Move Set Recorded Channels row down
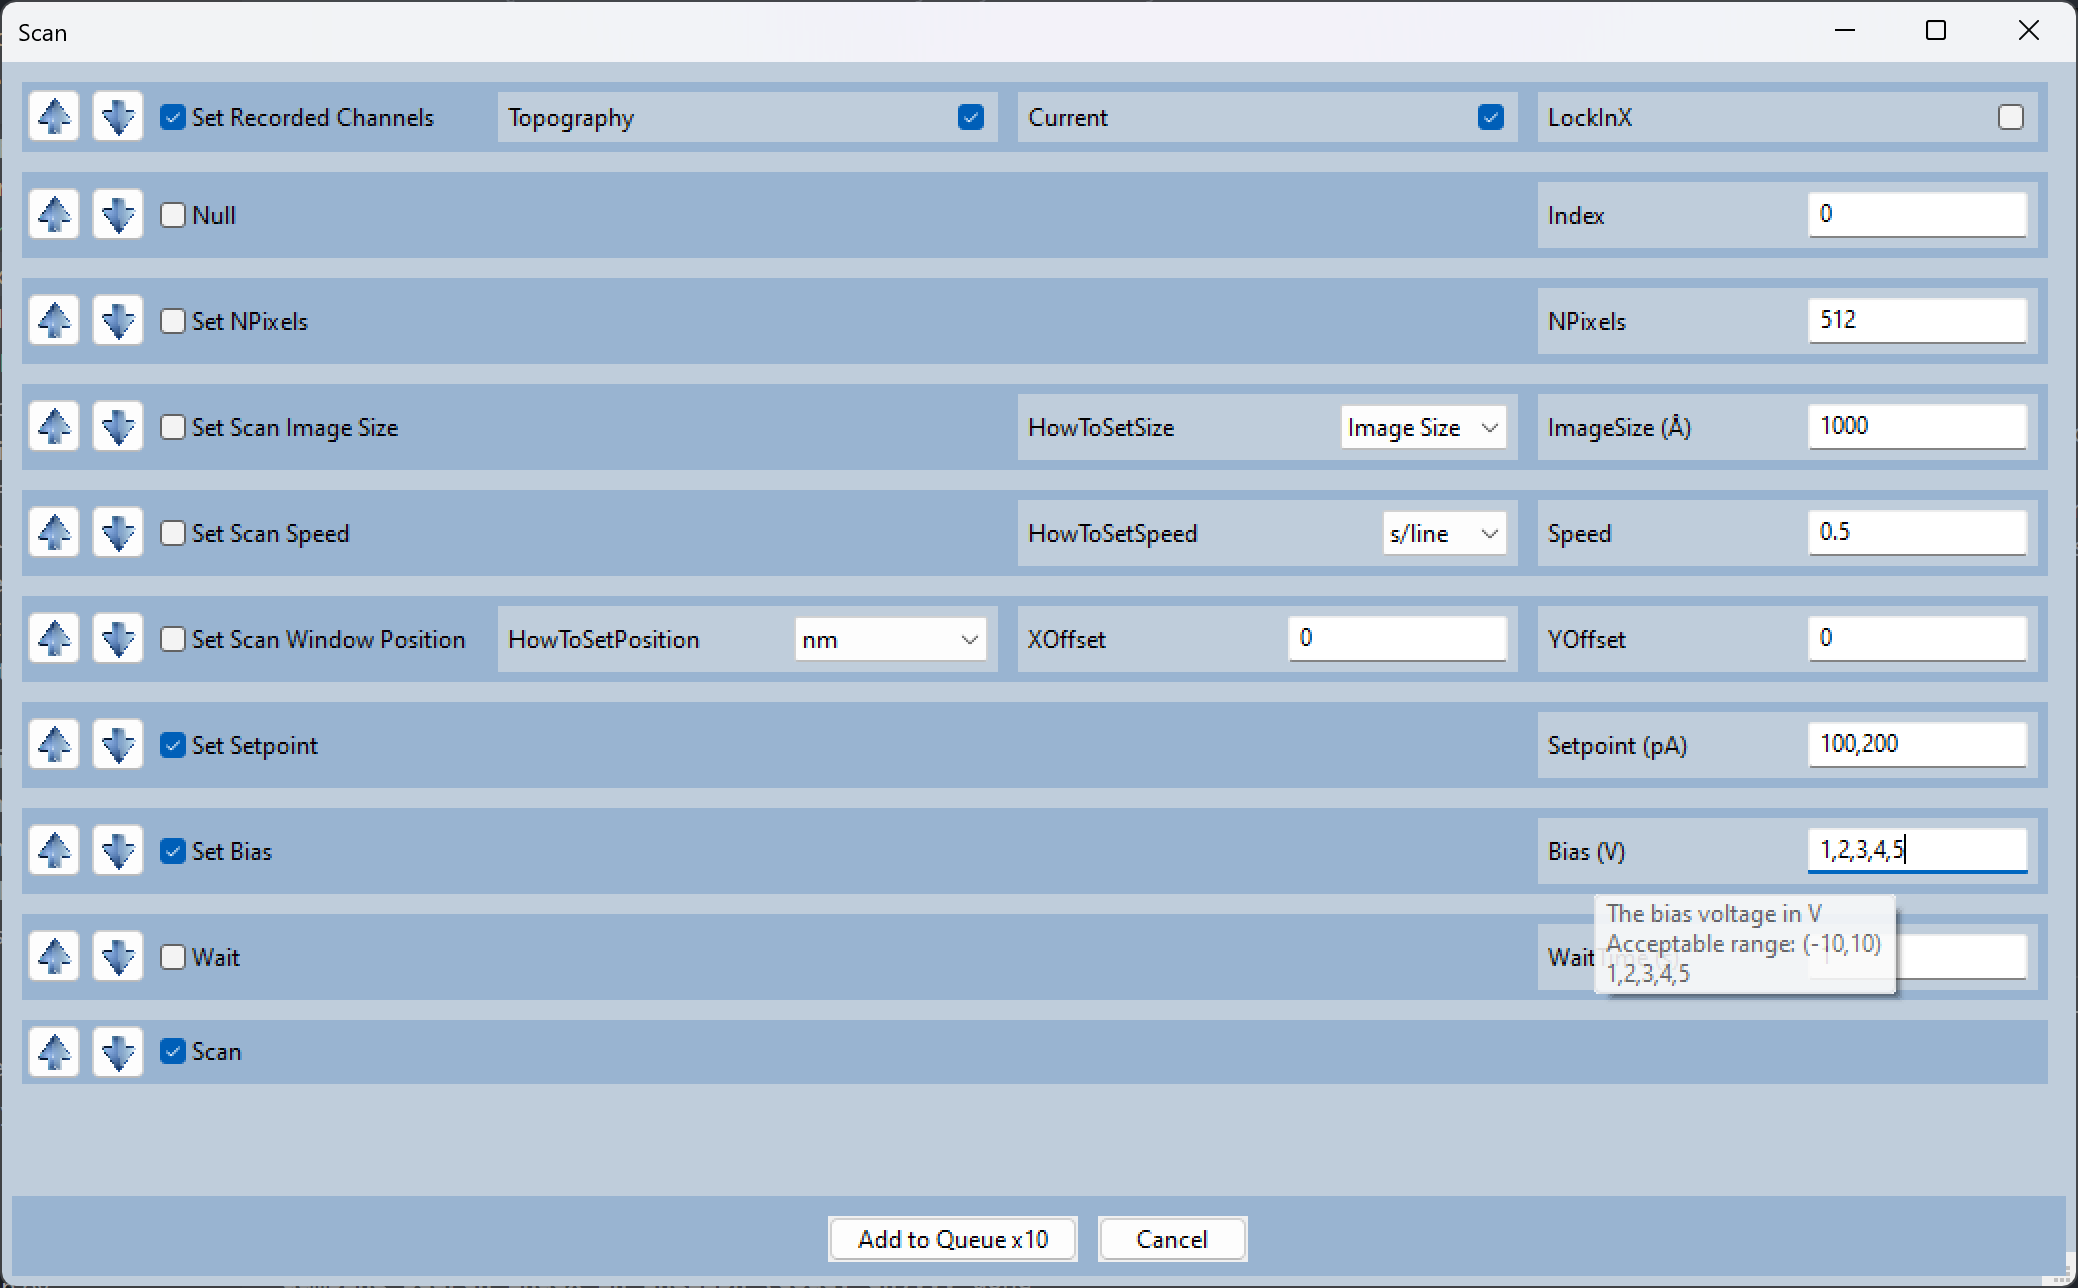This screenshot has width=2078, height=1288. pyautogui.click(x=118, y=117)
